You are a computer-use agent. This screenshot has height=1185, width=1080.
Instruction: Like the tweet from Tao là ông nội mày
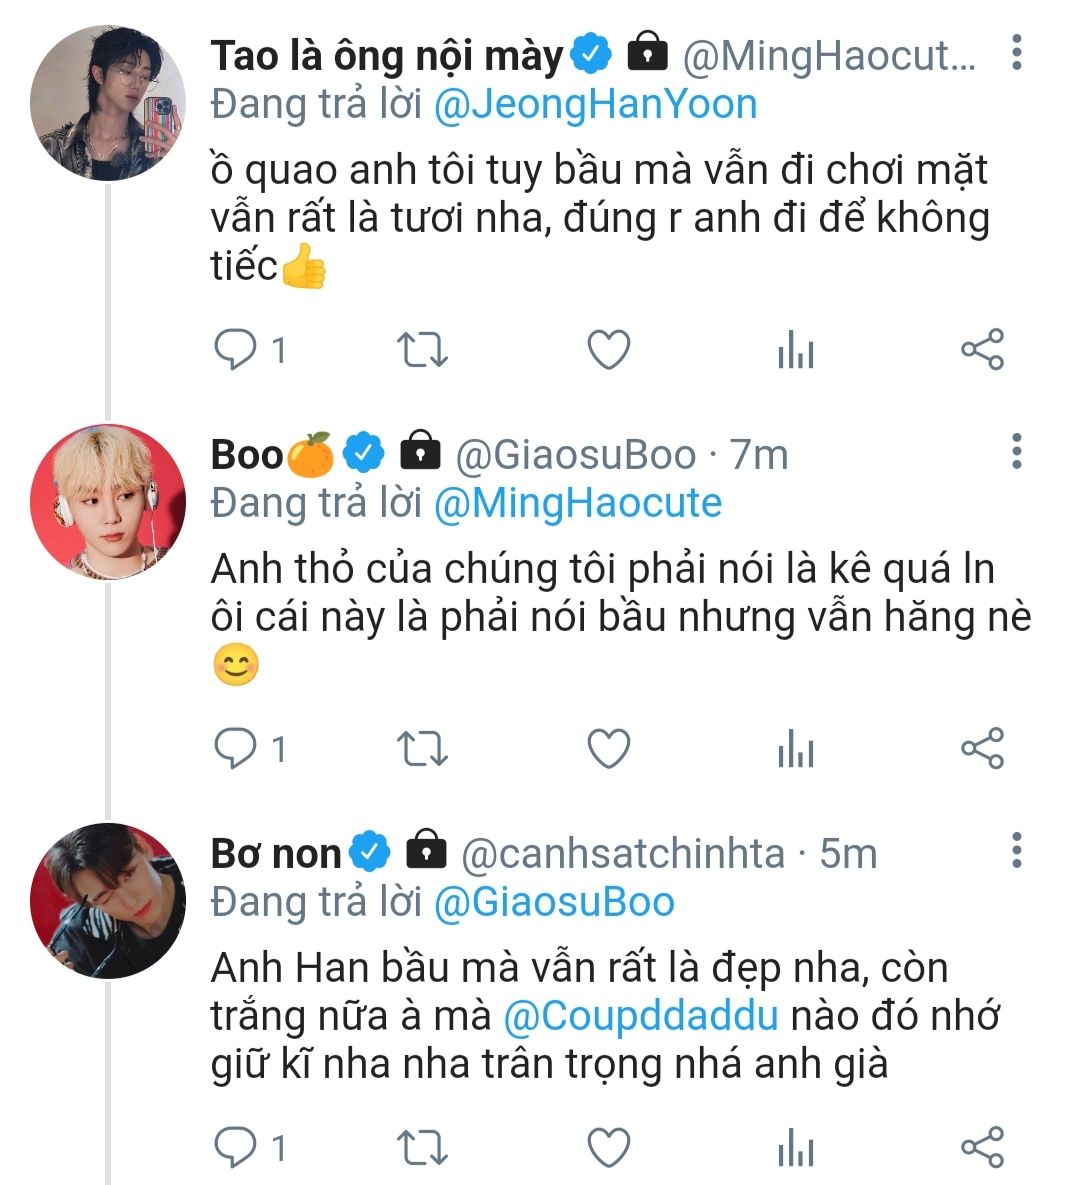(608, 350)
